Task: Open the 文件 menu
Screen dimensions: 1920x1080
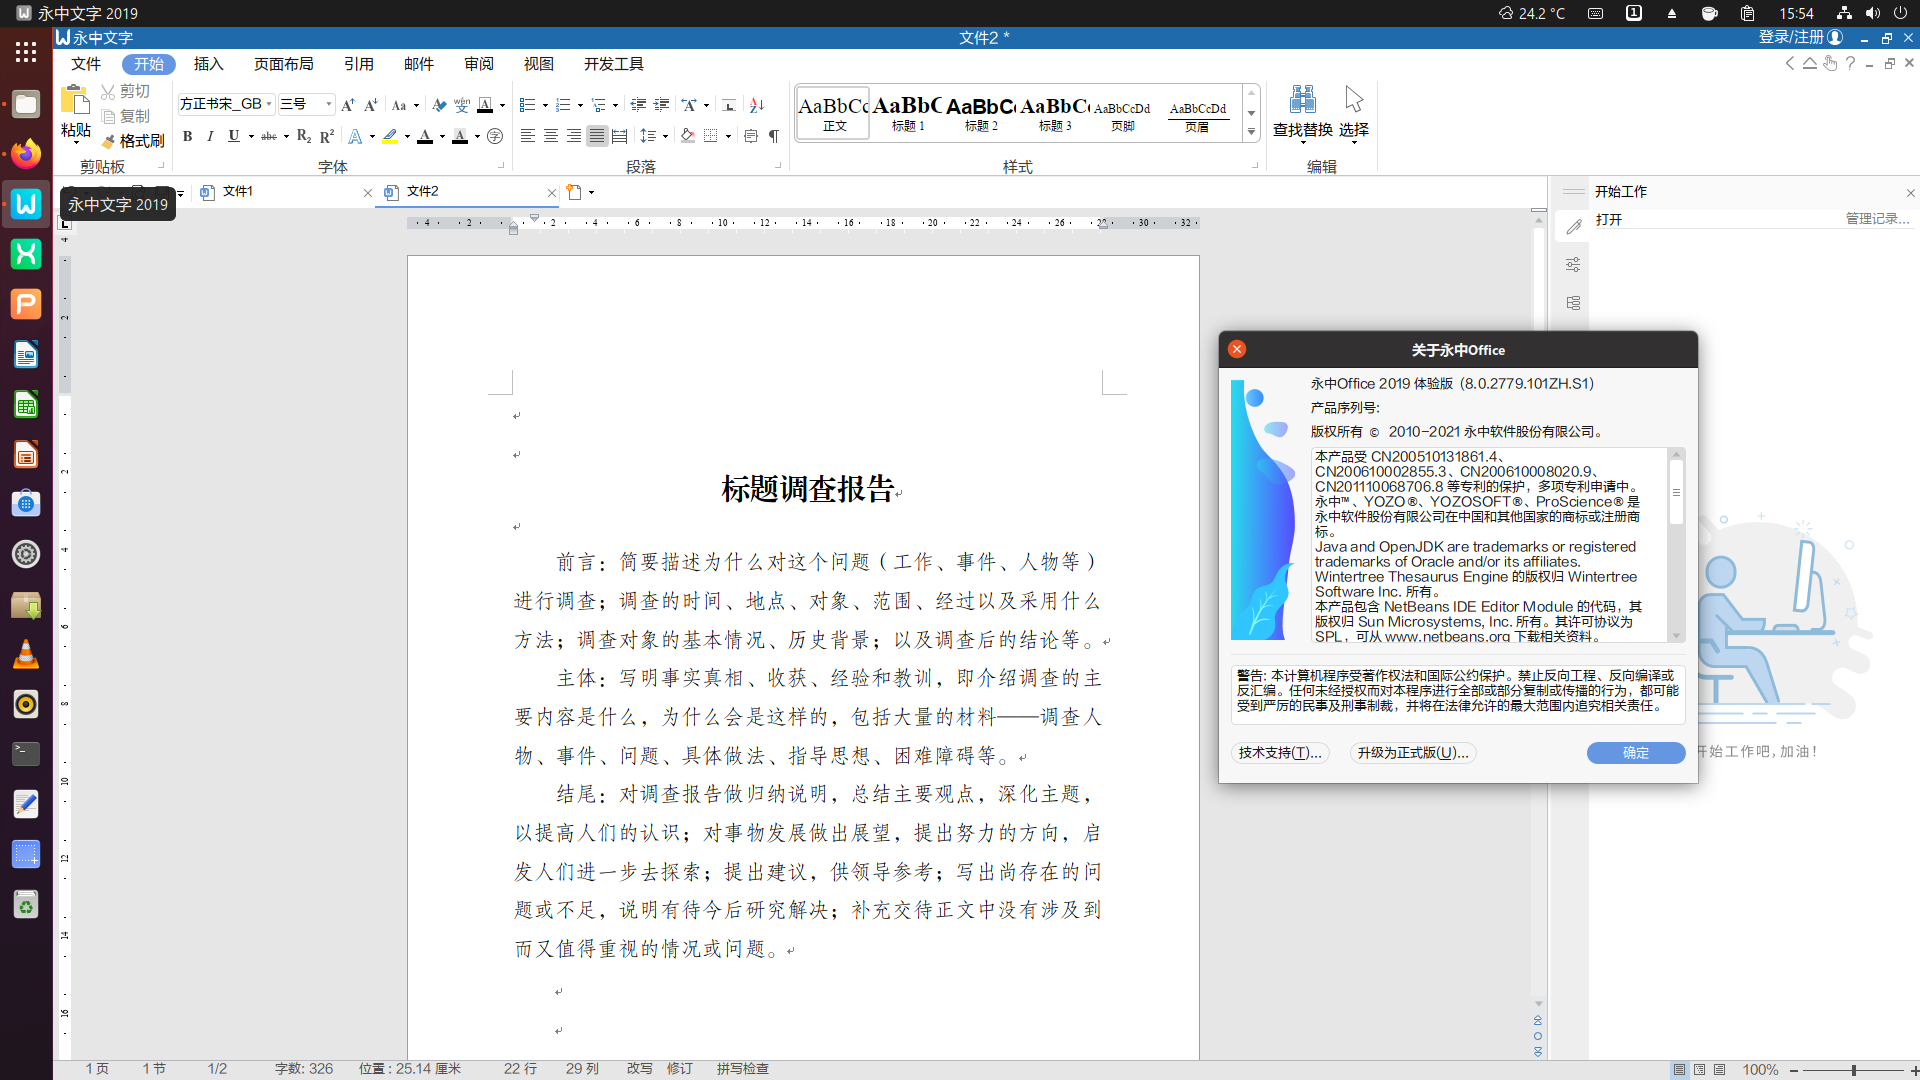Action: coord(86,64)
